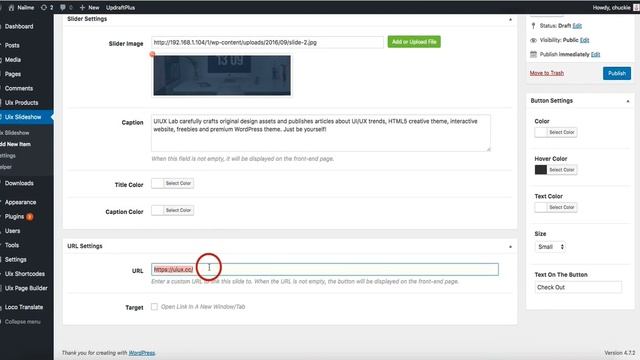
Task: Open the Add New Item submenu entry
Action: pos(16,144)
